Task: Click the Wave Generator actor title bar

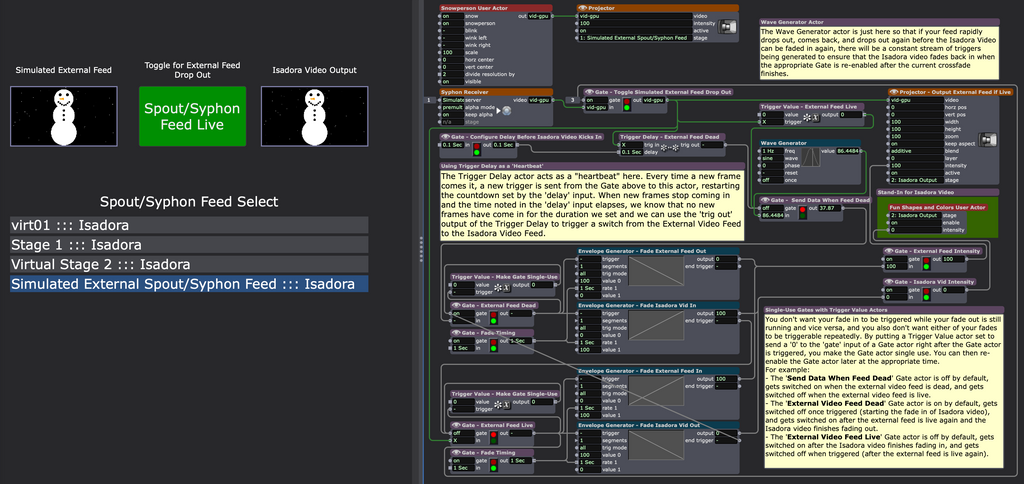Action: click(810, 142)
